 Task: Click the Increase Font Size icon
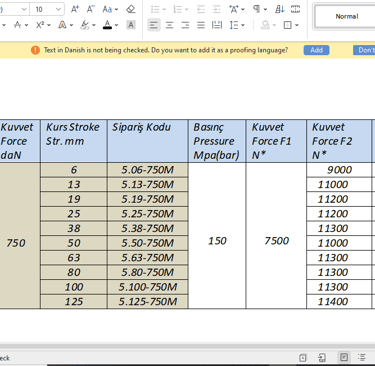click(x=75, y=9)
